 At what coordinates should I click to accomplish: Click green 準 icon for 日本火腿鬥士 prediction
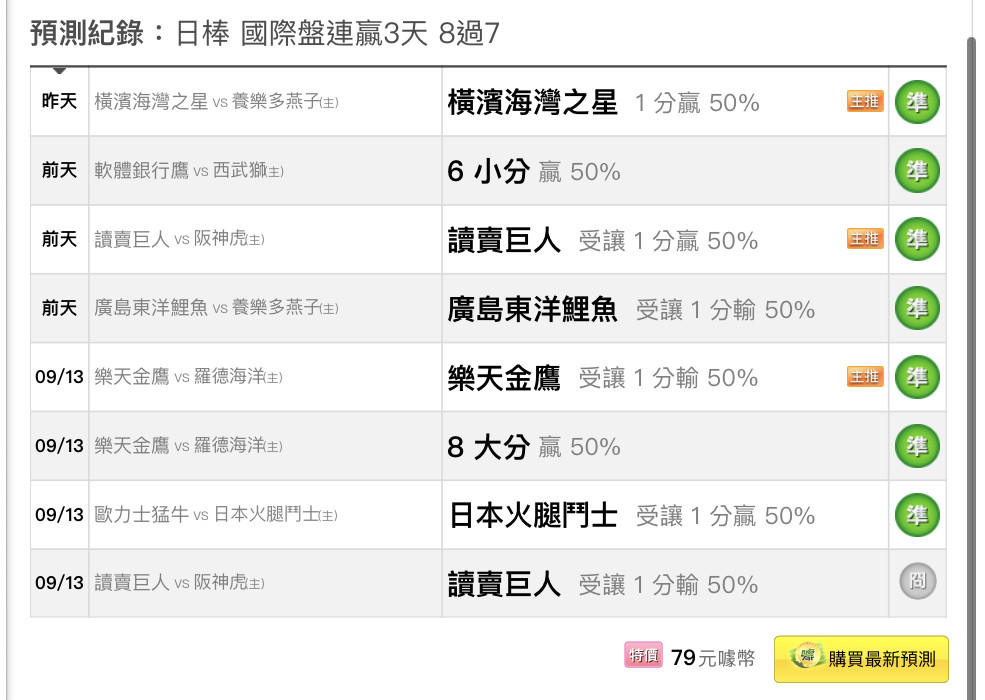(917, 515)
